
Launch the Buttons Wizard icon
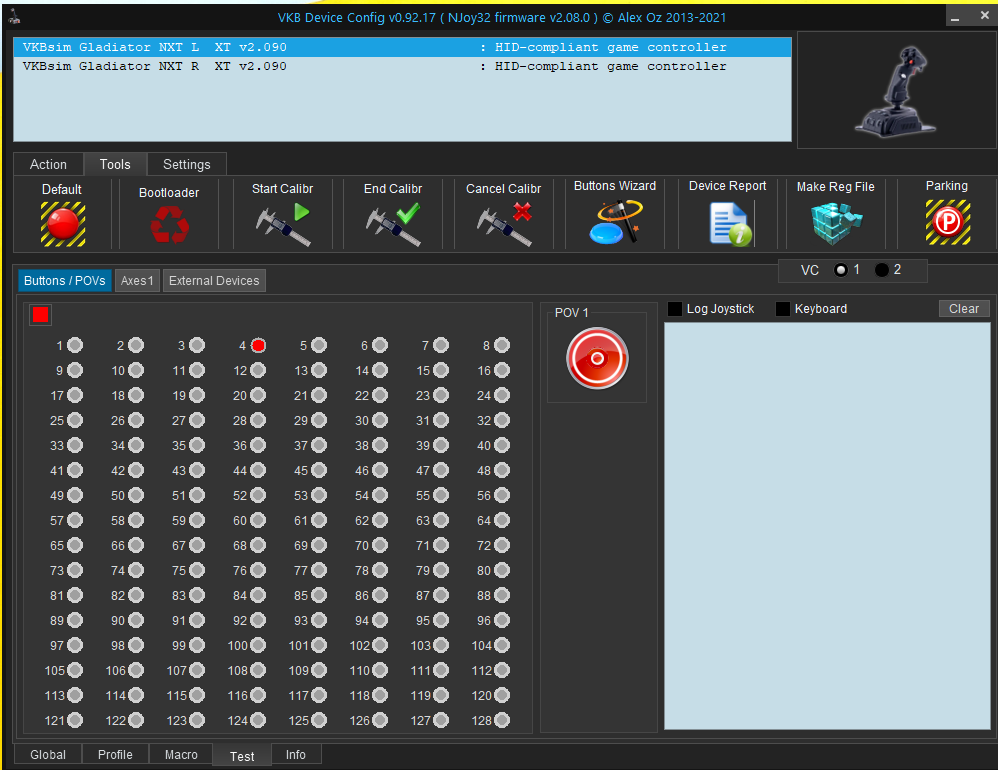pos(615,221)
